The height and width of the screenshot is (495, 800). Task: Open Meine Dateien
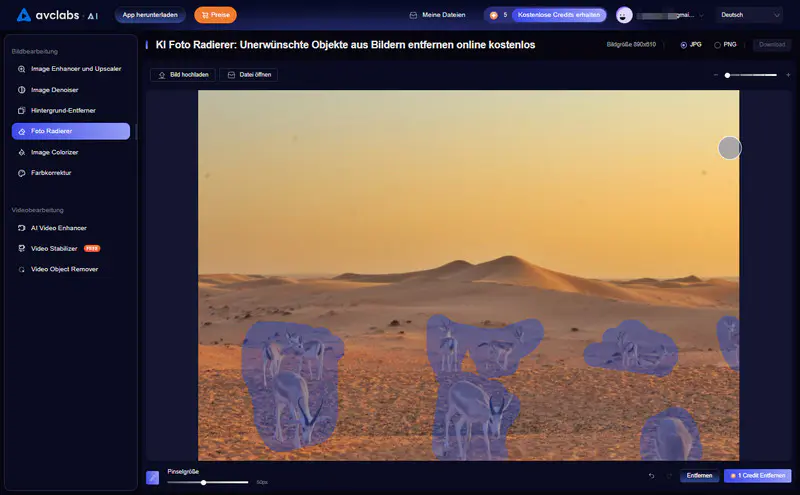point(438,15)
